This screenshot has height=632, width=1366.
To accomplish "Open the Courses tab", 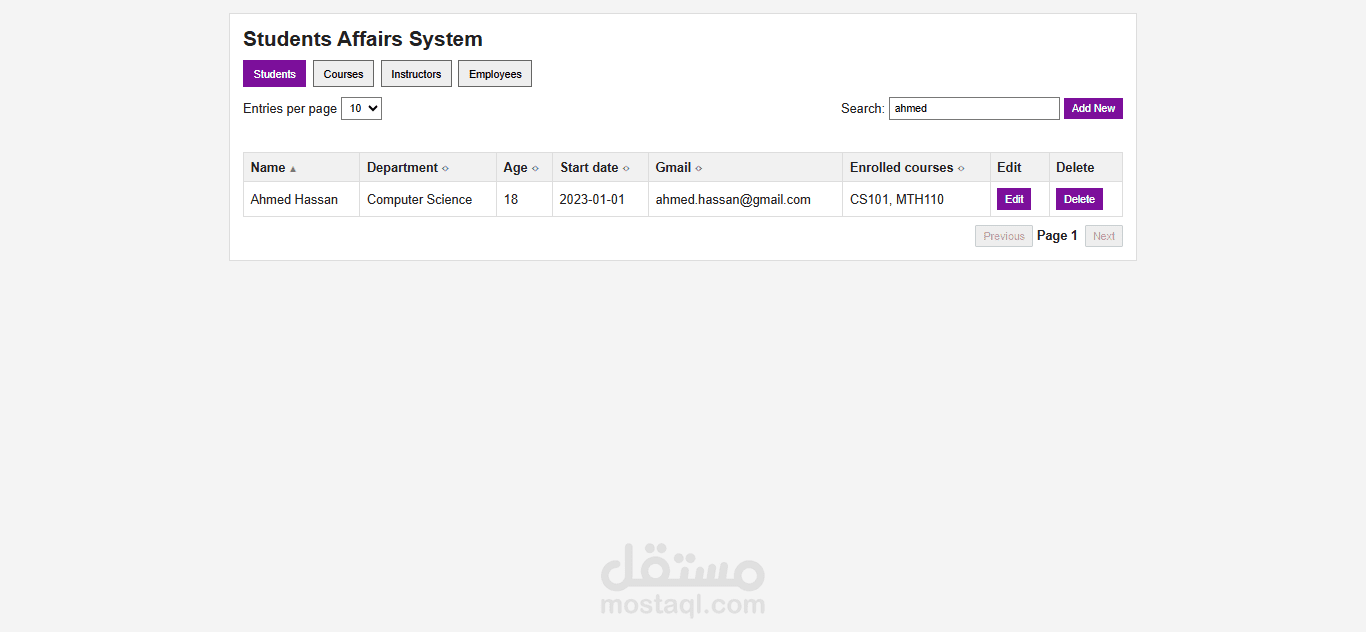I will coord(344,74).
